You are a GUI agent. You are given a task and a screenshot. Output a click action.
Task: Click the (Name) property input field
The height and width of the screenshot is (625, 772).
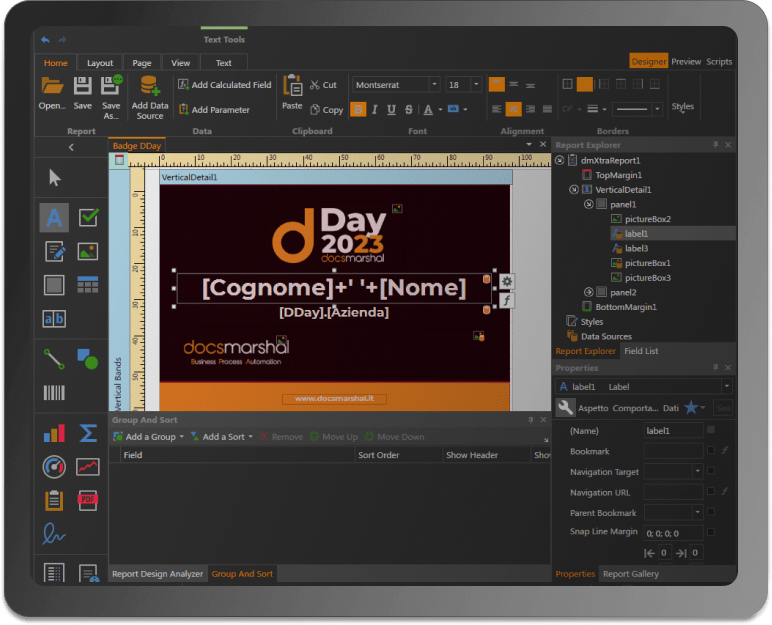click(673, 430)
